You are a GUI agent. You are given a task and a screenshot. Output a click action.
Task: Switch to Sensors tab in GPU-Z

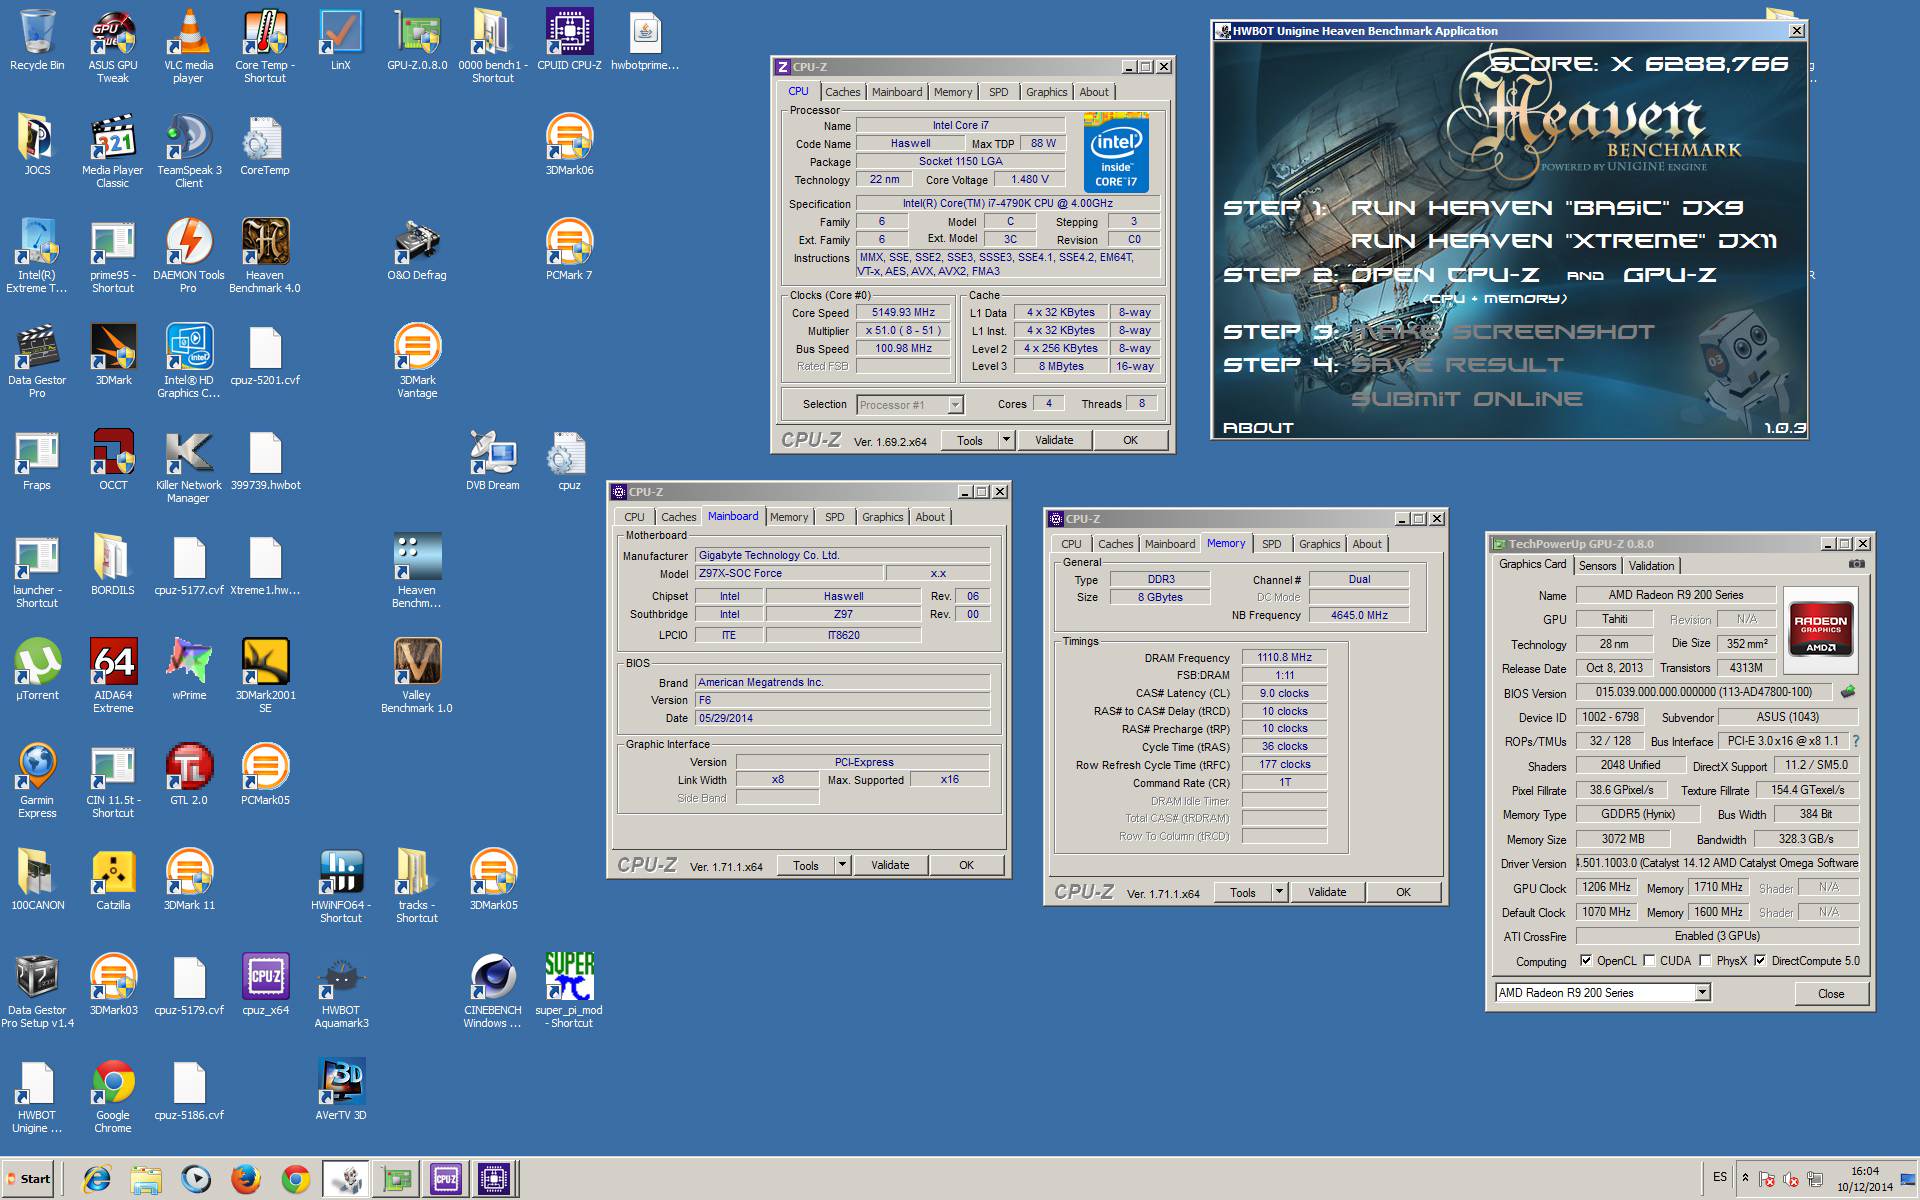1597,566
